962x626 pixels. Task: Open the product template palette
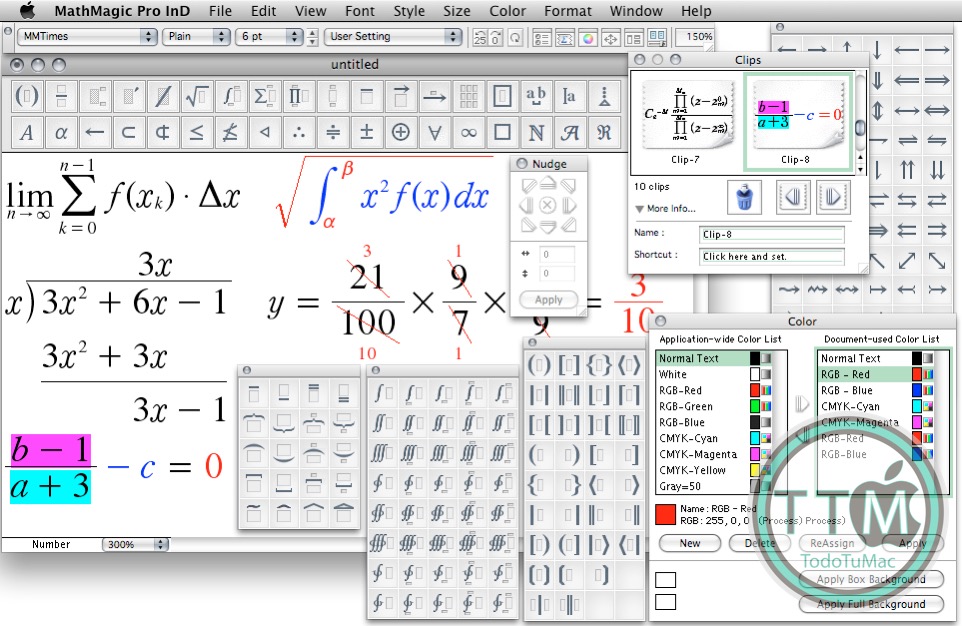299,96
